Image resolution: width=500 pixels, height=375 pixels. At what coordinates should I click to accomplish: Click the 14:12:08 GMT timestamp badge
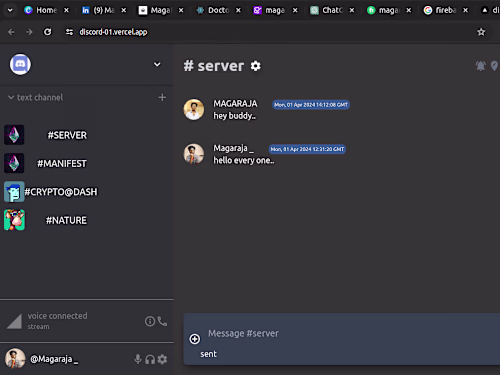311,105
